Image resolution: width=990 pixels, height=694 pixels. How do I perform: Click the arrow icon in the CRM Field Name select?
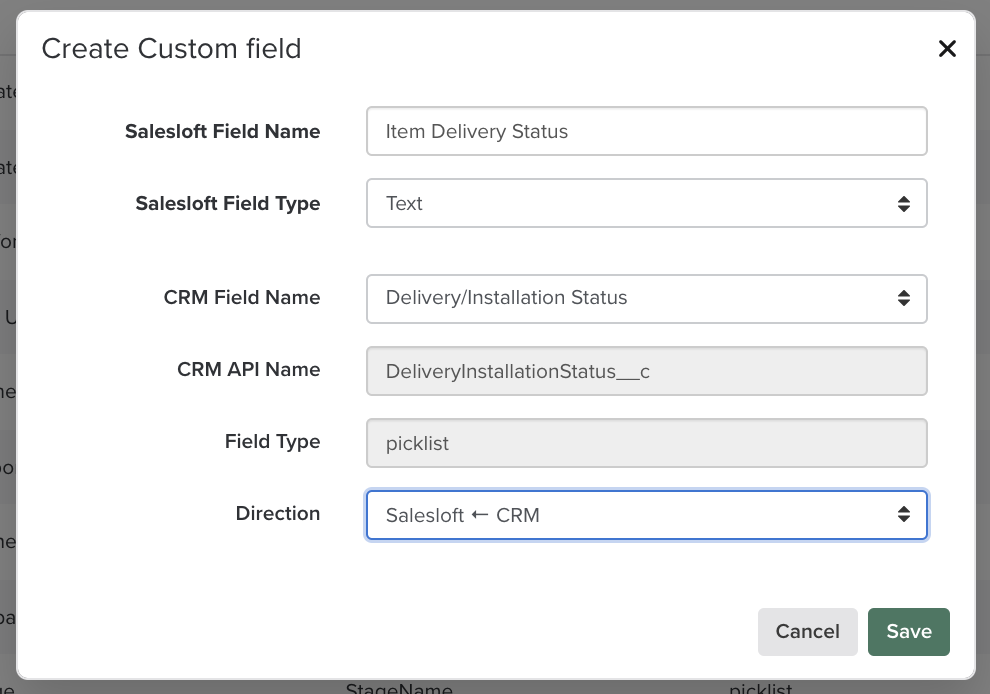point(903,298)
